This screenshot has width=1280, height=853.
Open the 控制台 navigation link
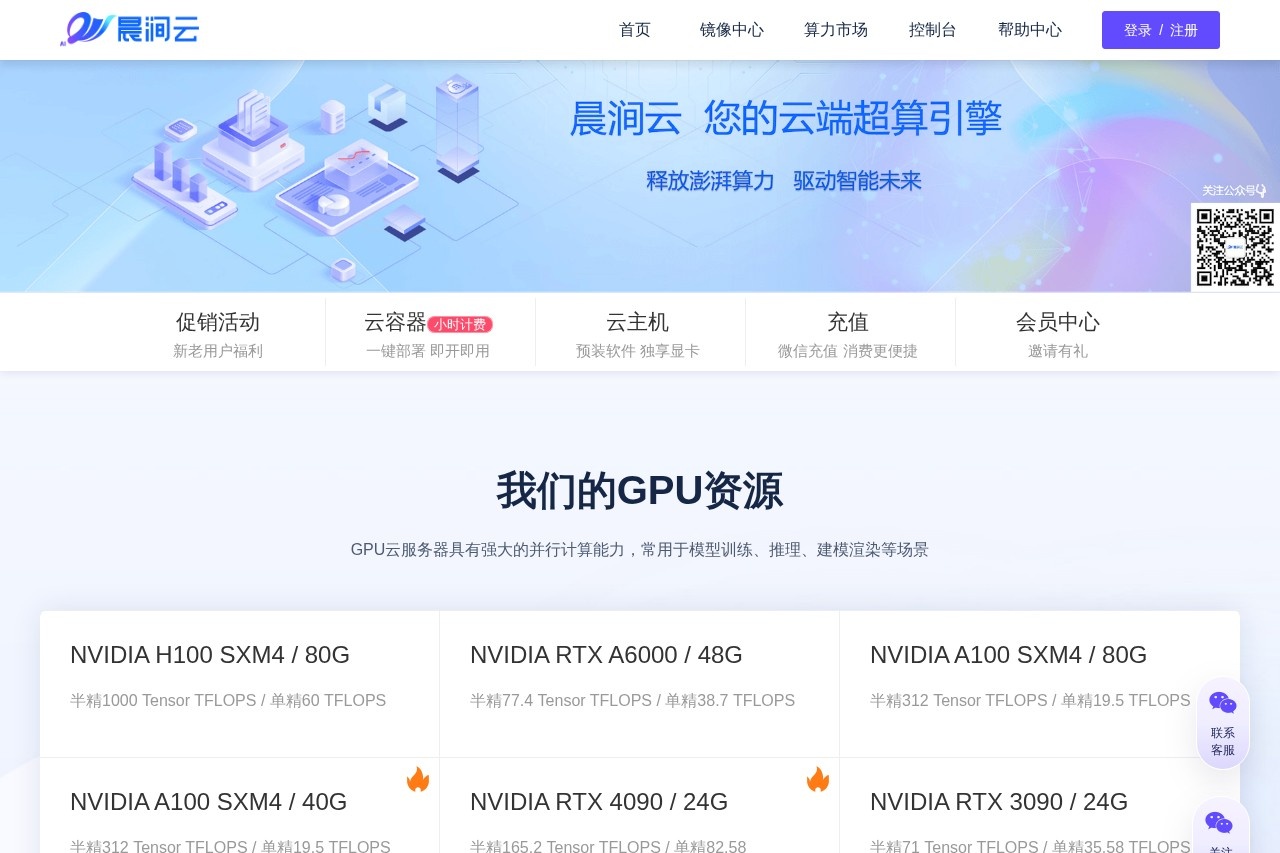pos(932,30)
